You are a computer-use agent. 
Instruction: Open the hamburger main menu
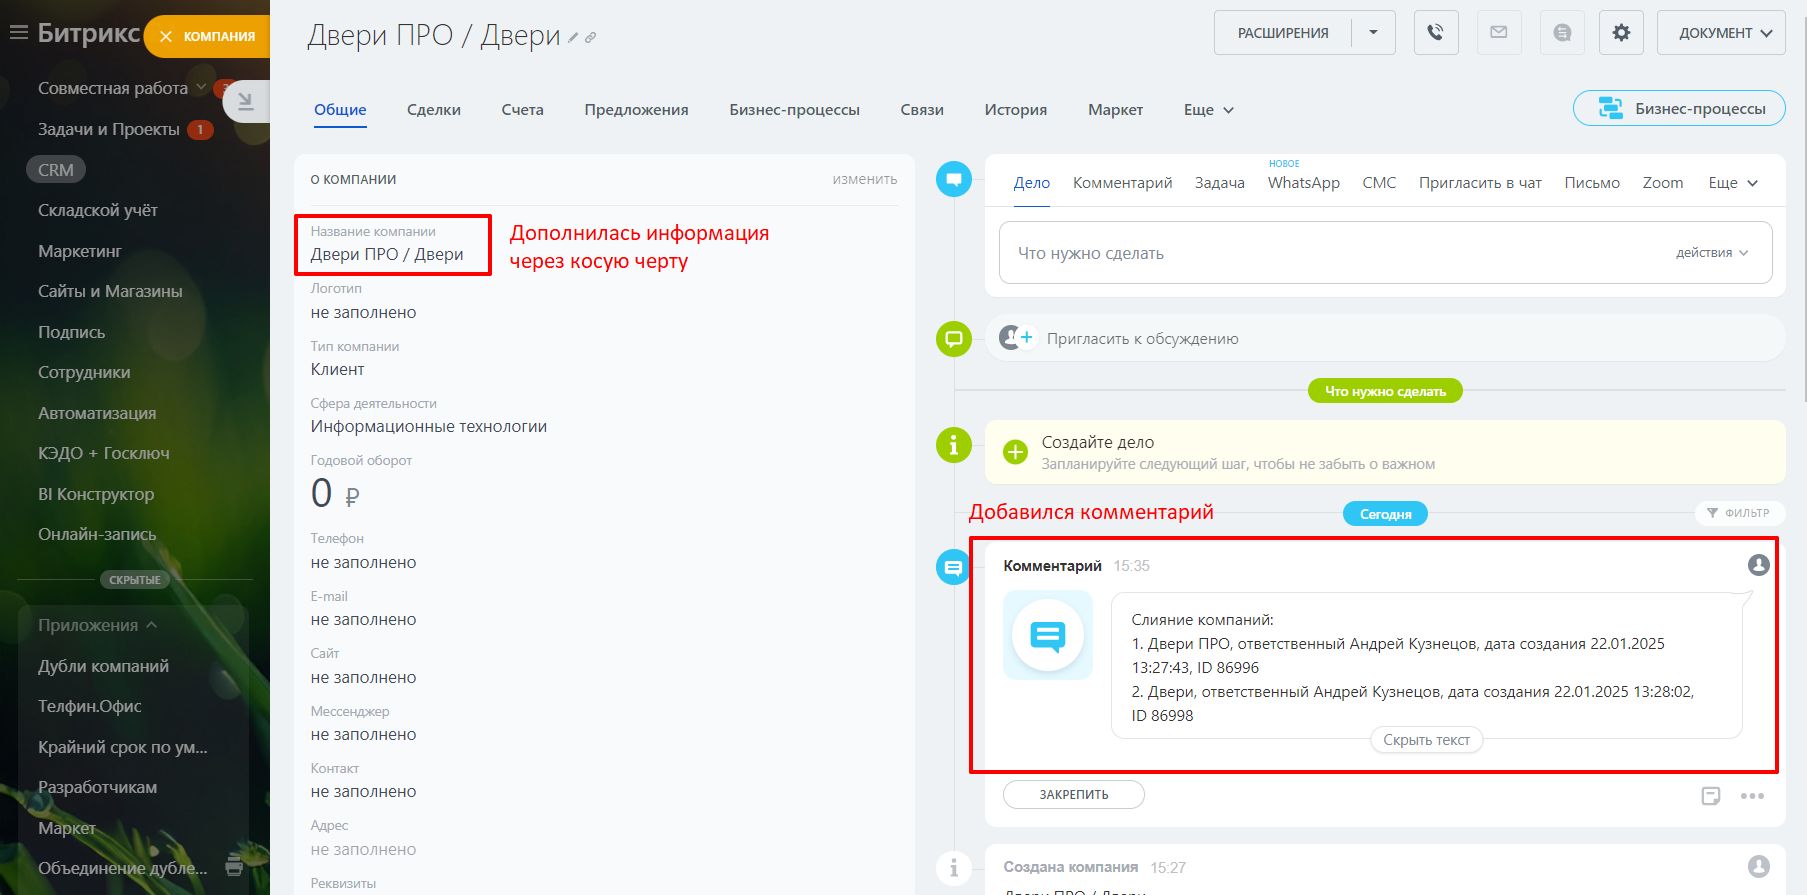click(x=18, y=33)
